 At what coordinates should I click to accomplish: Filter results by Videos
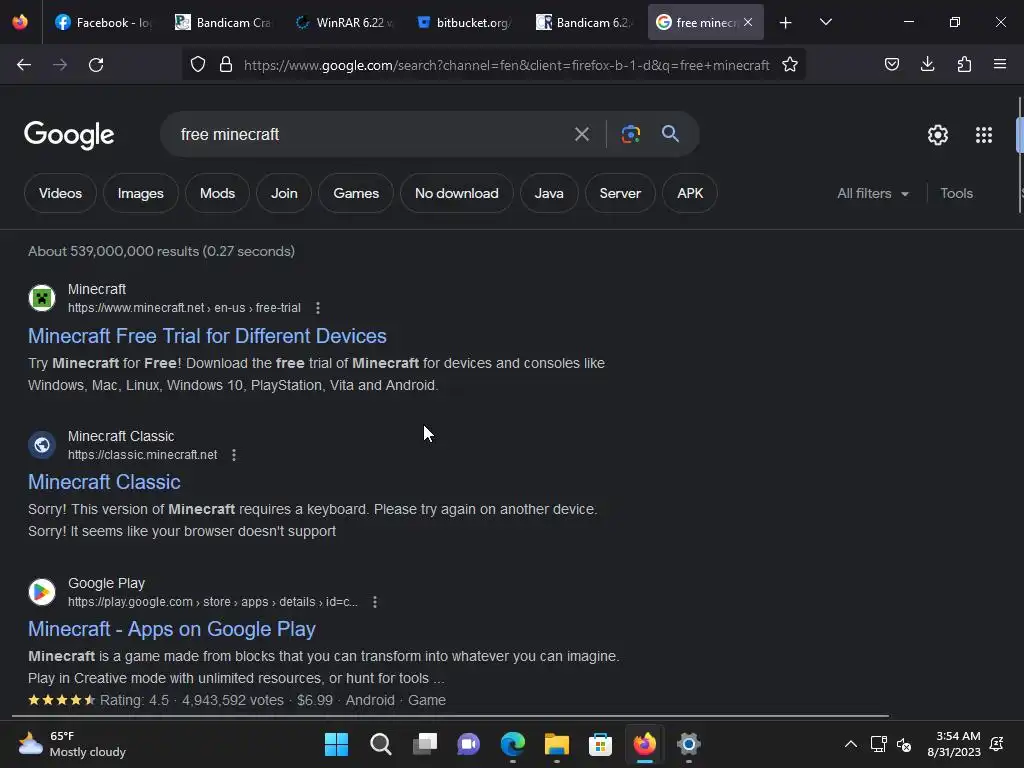tap(60, 193)
